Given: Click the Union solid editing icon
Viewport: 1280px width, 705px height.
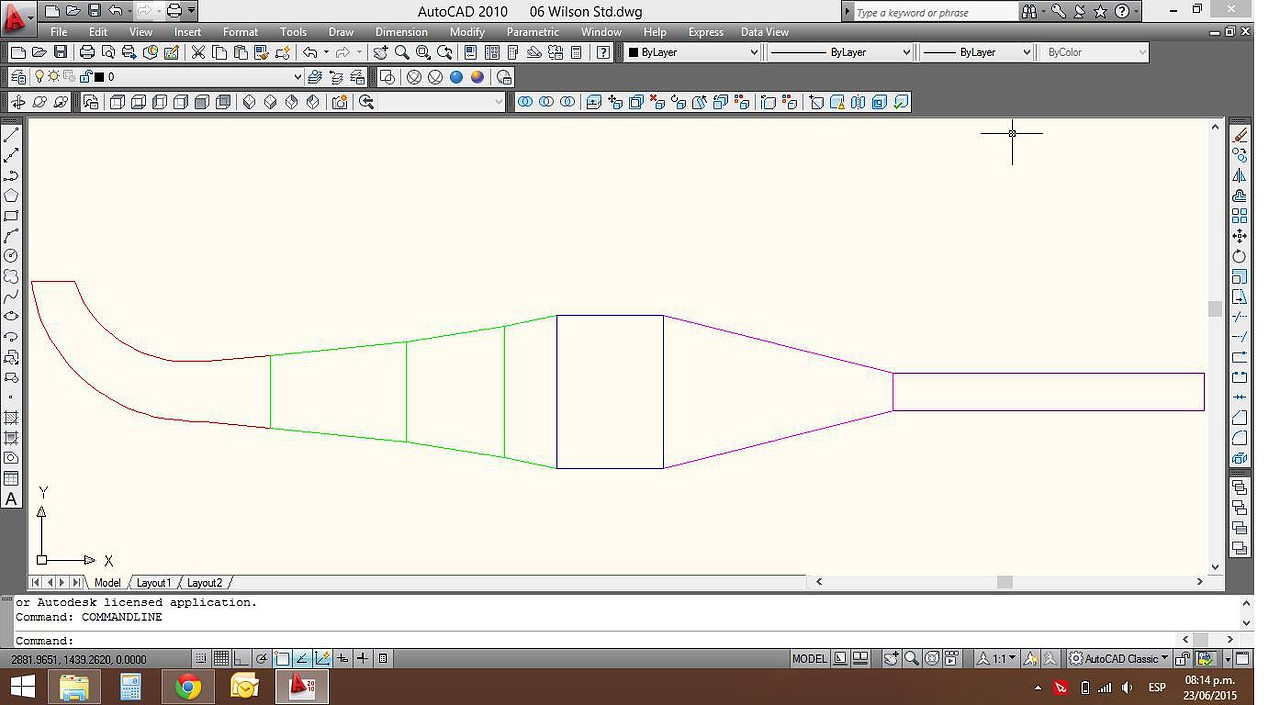Looking at the screenshot, I should (525, 102).
